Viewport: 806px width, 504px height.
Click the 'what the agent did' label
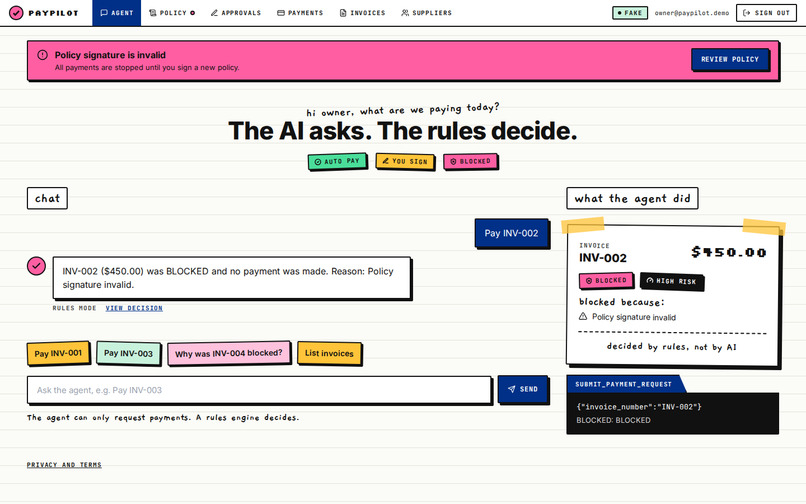click(632, 199)
